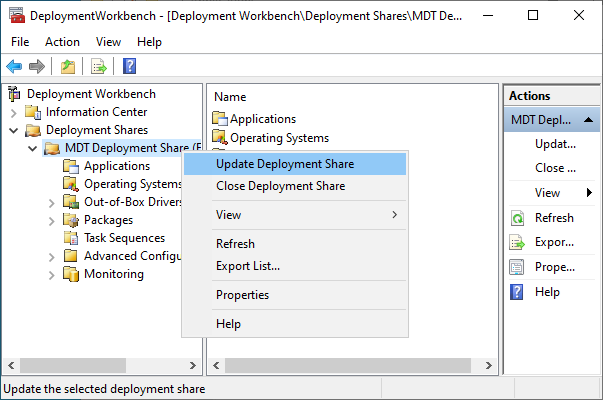Click the Help icon in Actions pane

[517, 292]
